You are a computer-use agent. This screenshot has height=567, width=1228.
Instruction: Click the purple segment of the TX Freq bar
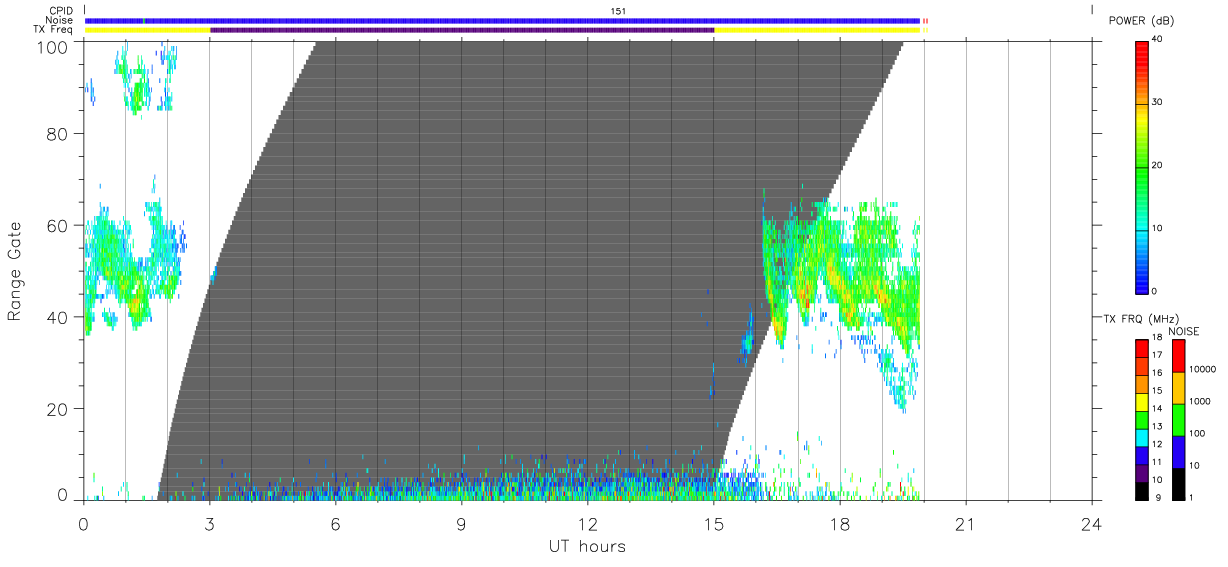(462, 30)
